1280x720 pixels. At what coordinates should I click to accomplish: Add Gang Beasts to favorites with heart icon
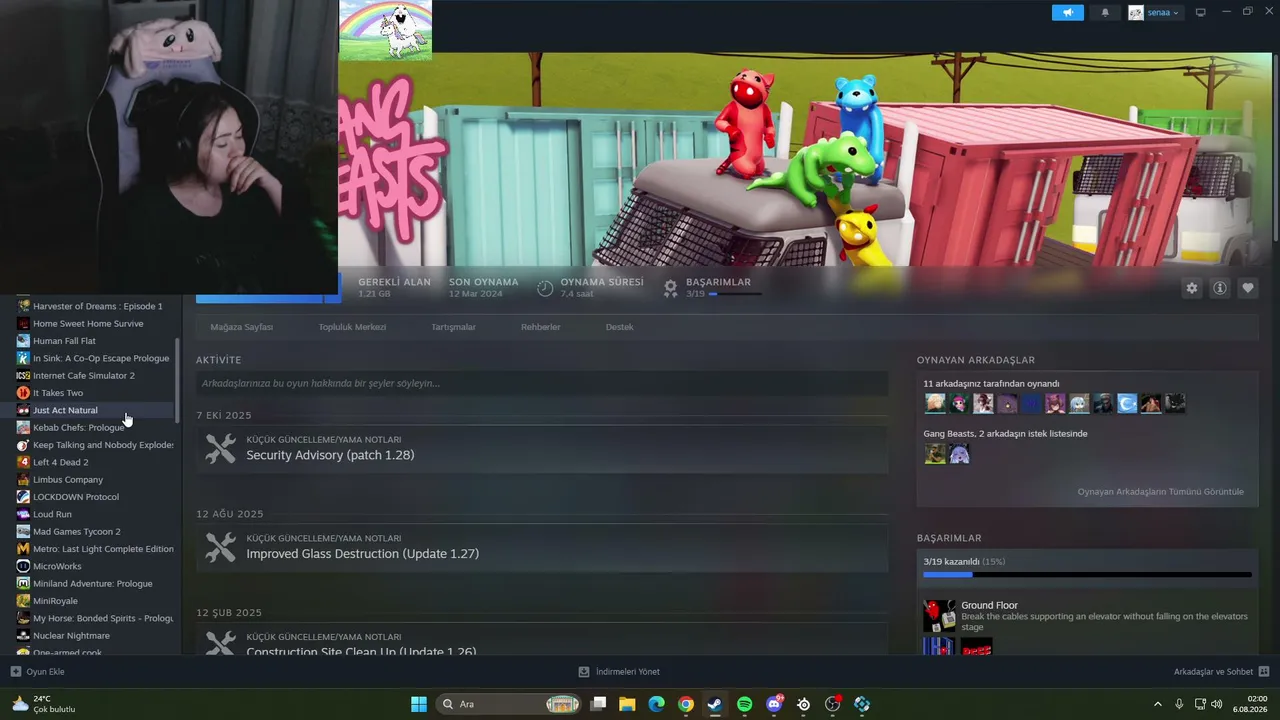[1248, 288]
